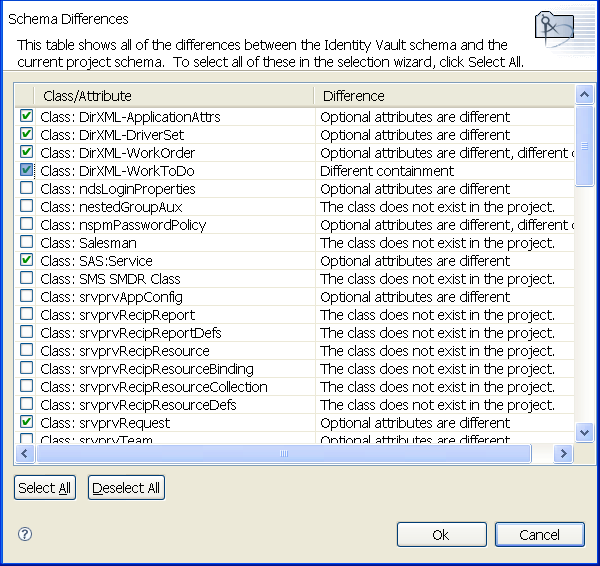Sort by Class/Attribute column header

pos(174,96)
